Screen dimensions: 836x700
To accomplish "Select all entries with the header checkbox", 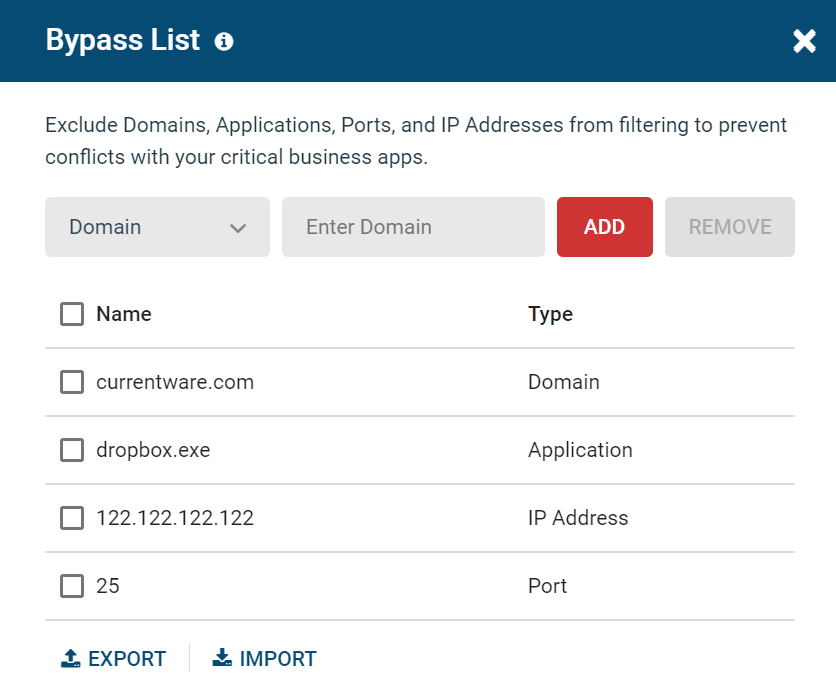I will point(71,313).
